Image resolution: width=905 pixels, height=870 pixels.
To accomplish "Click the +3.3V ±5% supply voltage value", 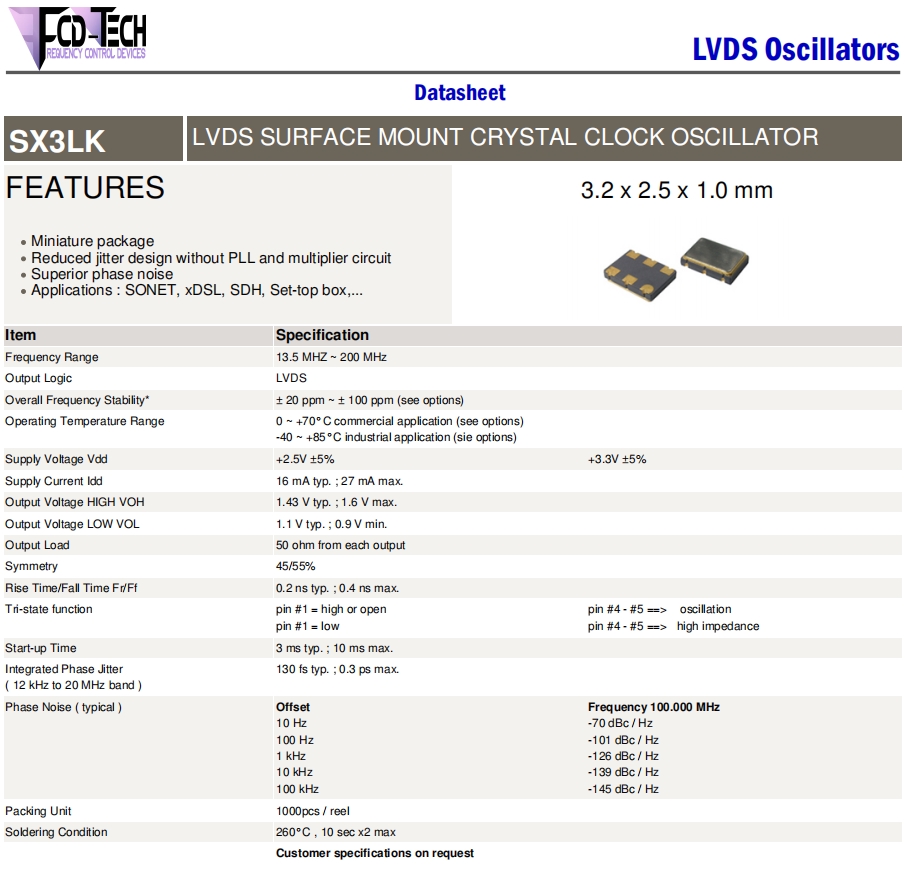I will point(617,459).
